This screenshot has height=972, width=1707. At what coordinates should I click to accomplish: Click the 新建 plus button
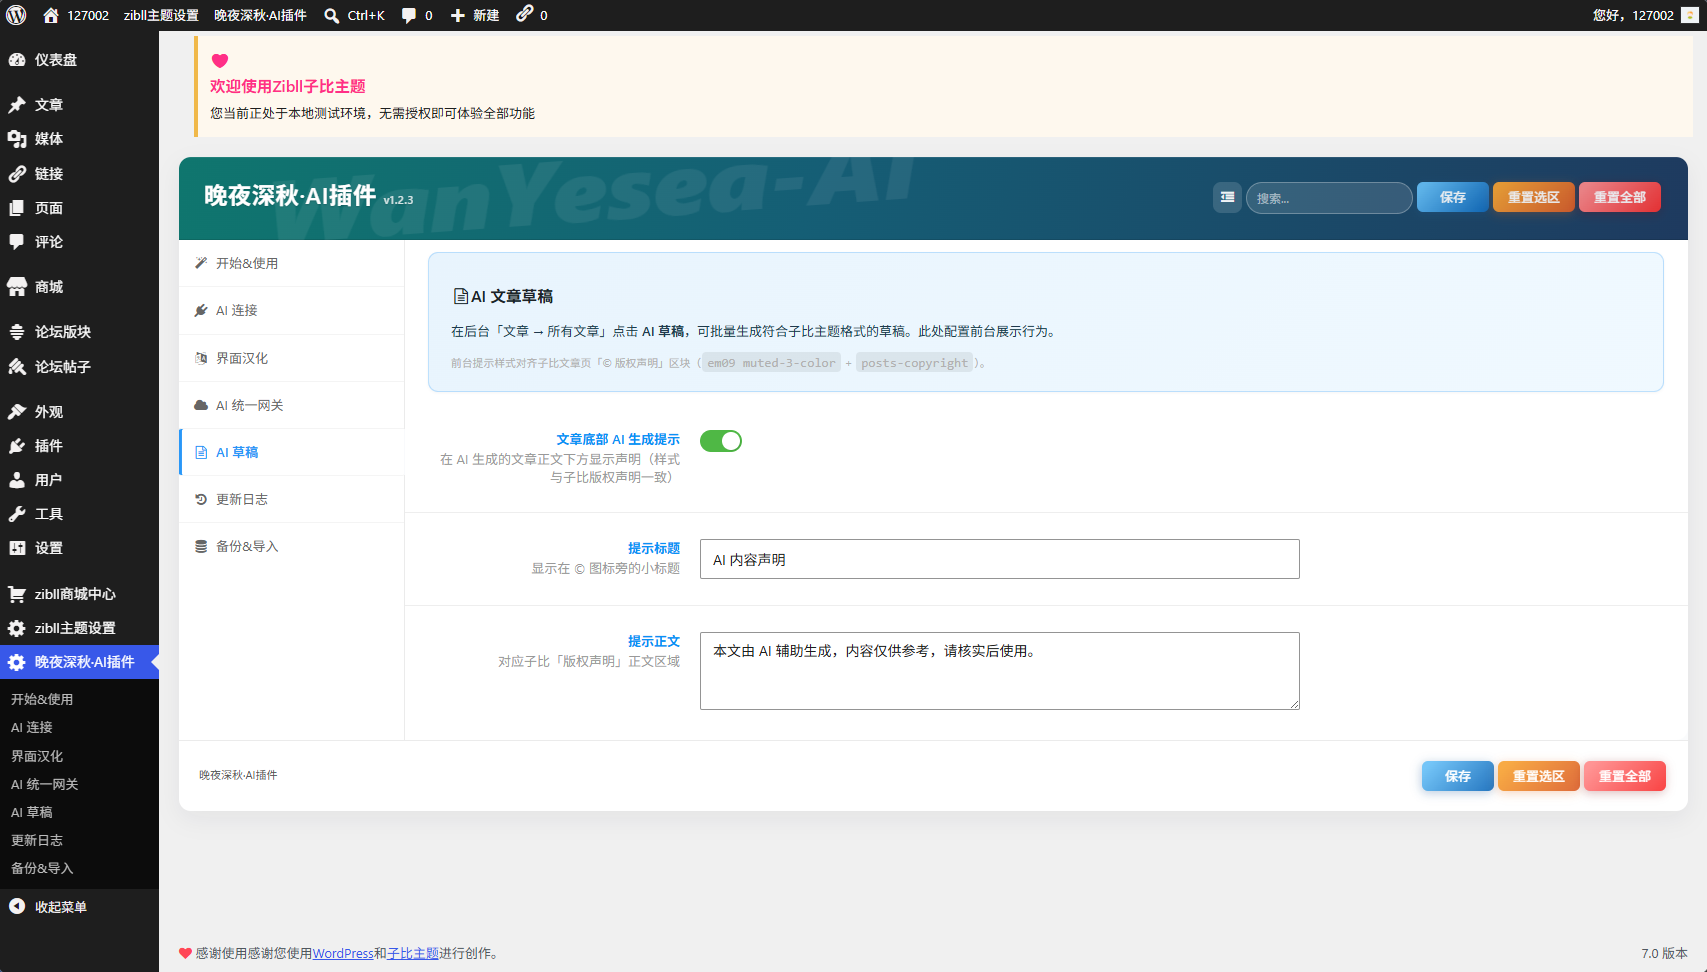pos(475,15)
